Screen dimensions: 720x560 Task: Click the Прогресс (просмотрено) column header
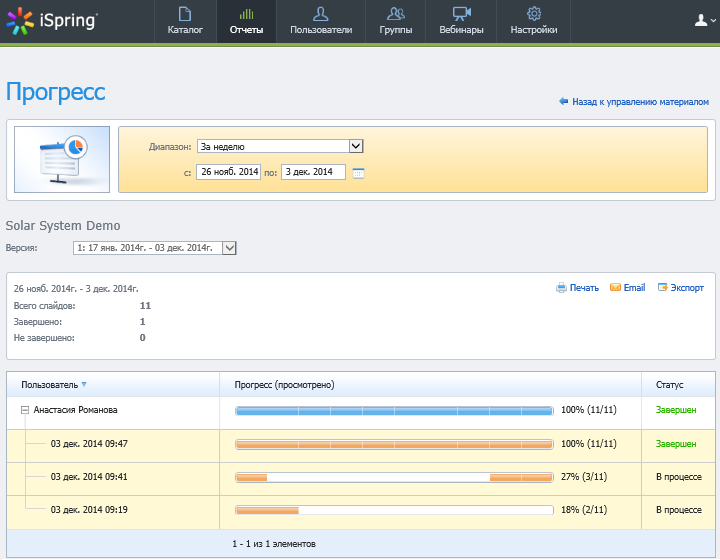[x=284, y=385]
